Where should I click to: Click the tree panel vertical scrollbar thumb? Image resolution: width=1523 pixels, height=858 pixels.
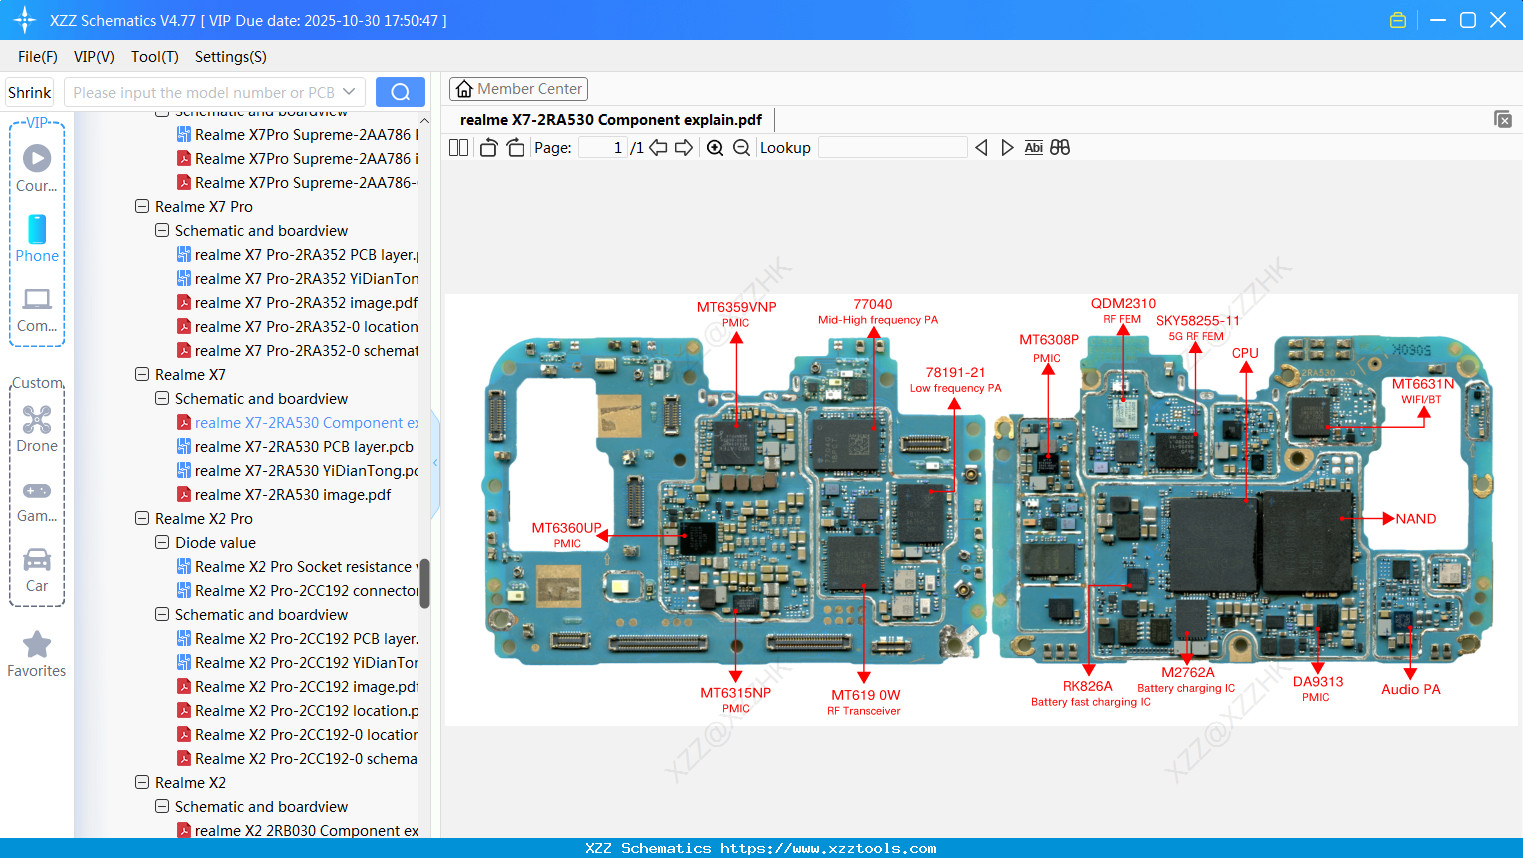424,583
